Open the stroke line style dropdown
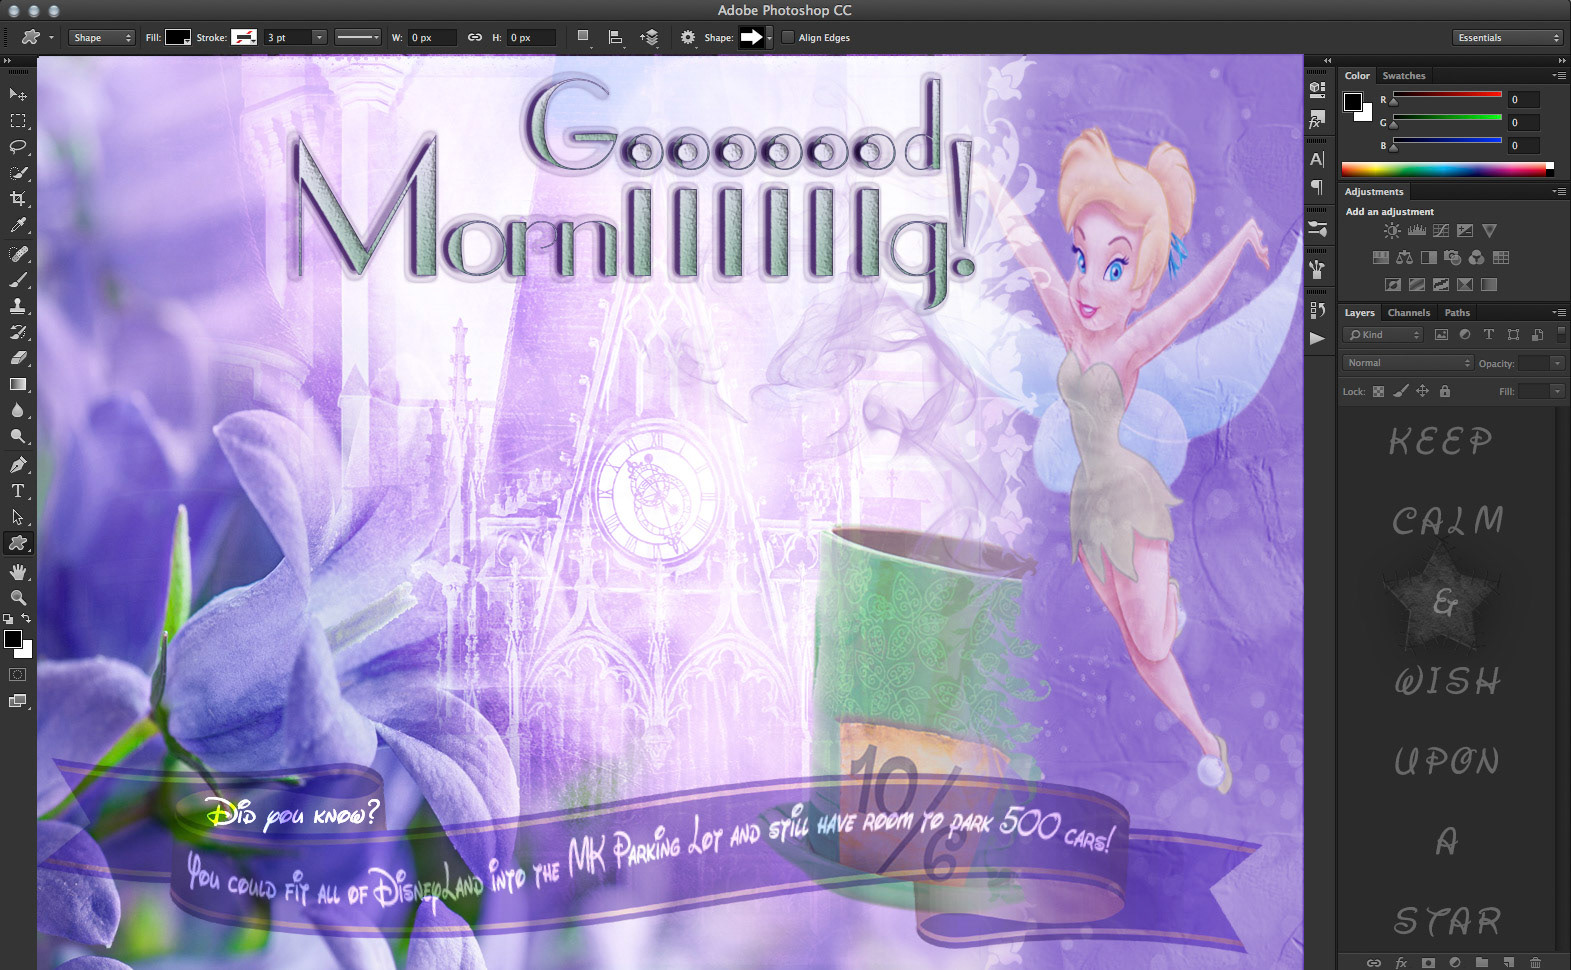Screen dimensions: 1571x970 click(358, 38)
